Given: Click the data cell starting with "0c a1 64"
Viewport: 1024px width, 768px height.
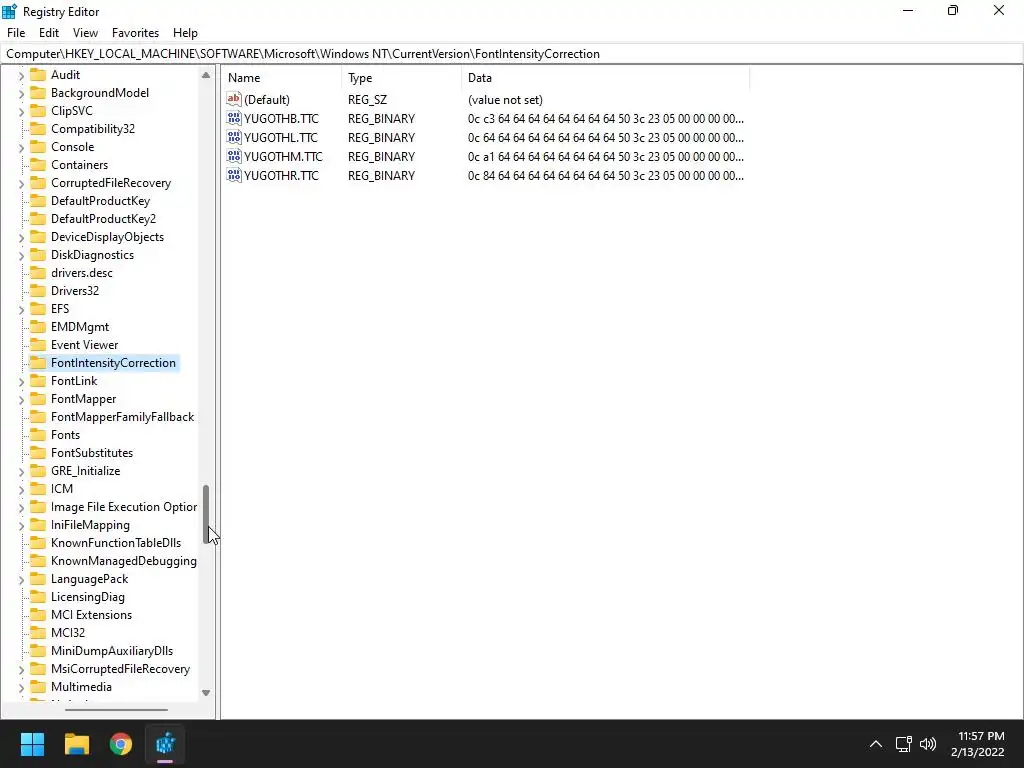Looking at the screenshot, I should (605, 157).
